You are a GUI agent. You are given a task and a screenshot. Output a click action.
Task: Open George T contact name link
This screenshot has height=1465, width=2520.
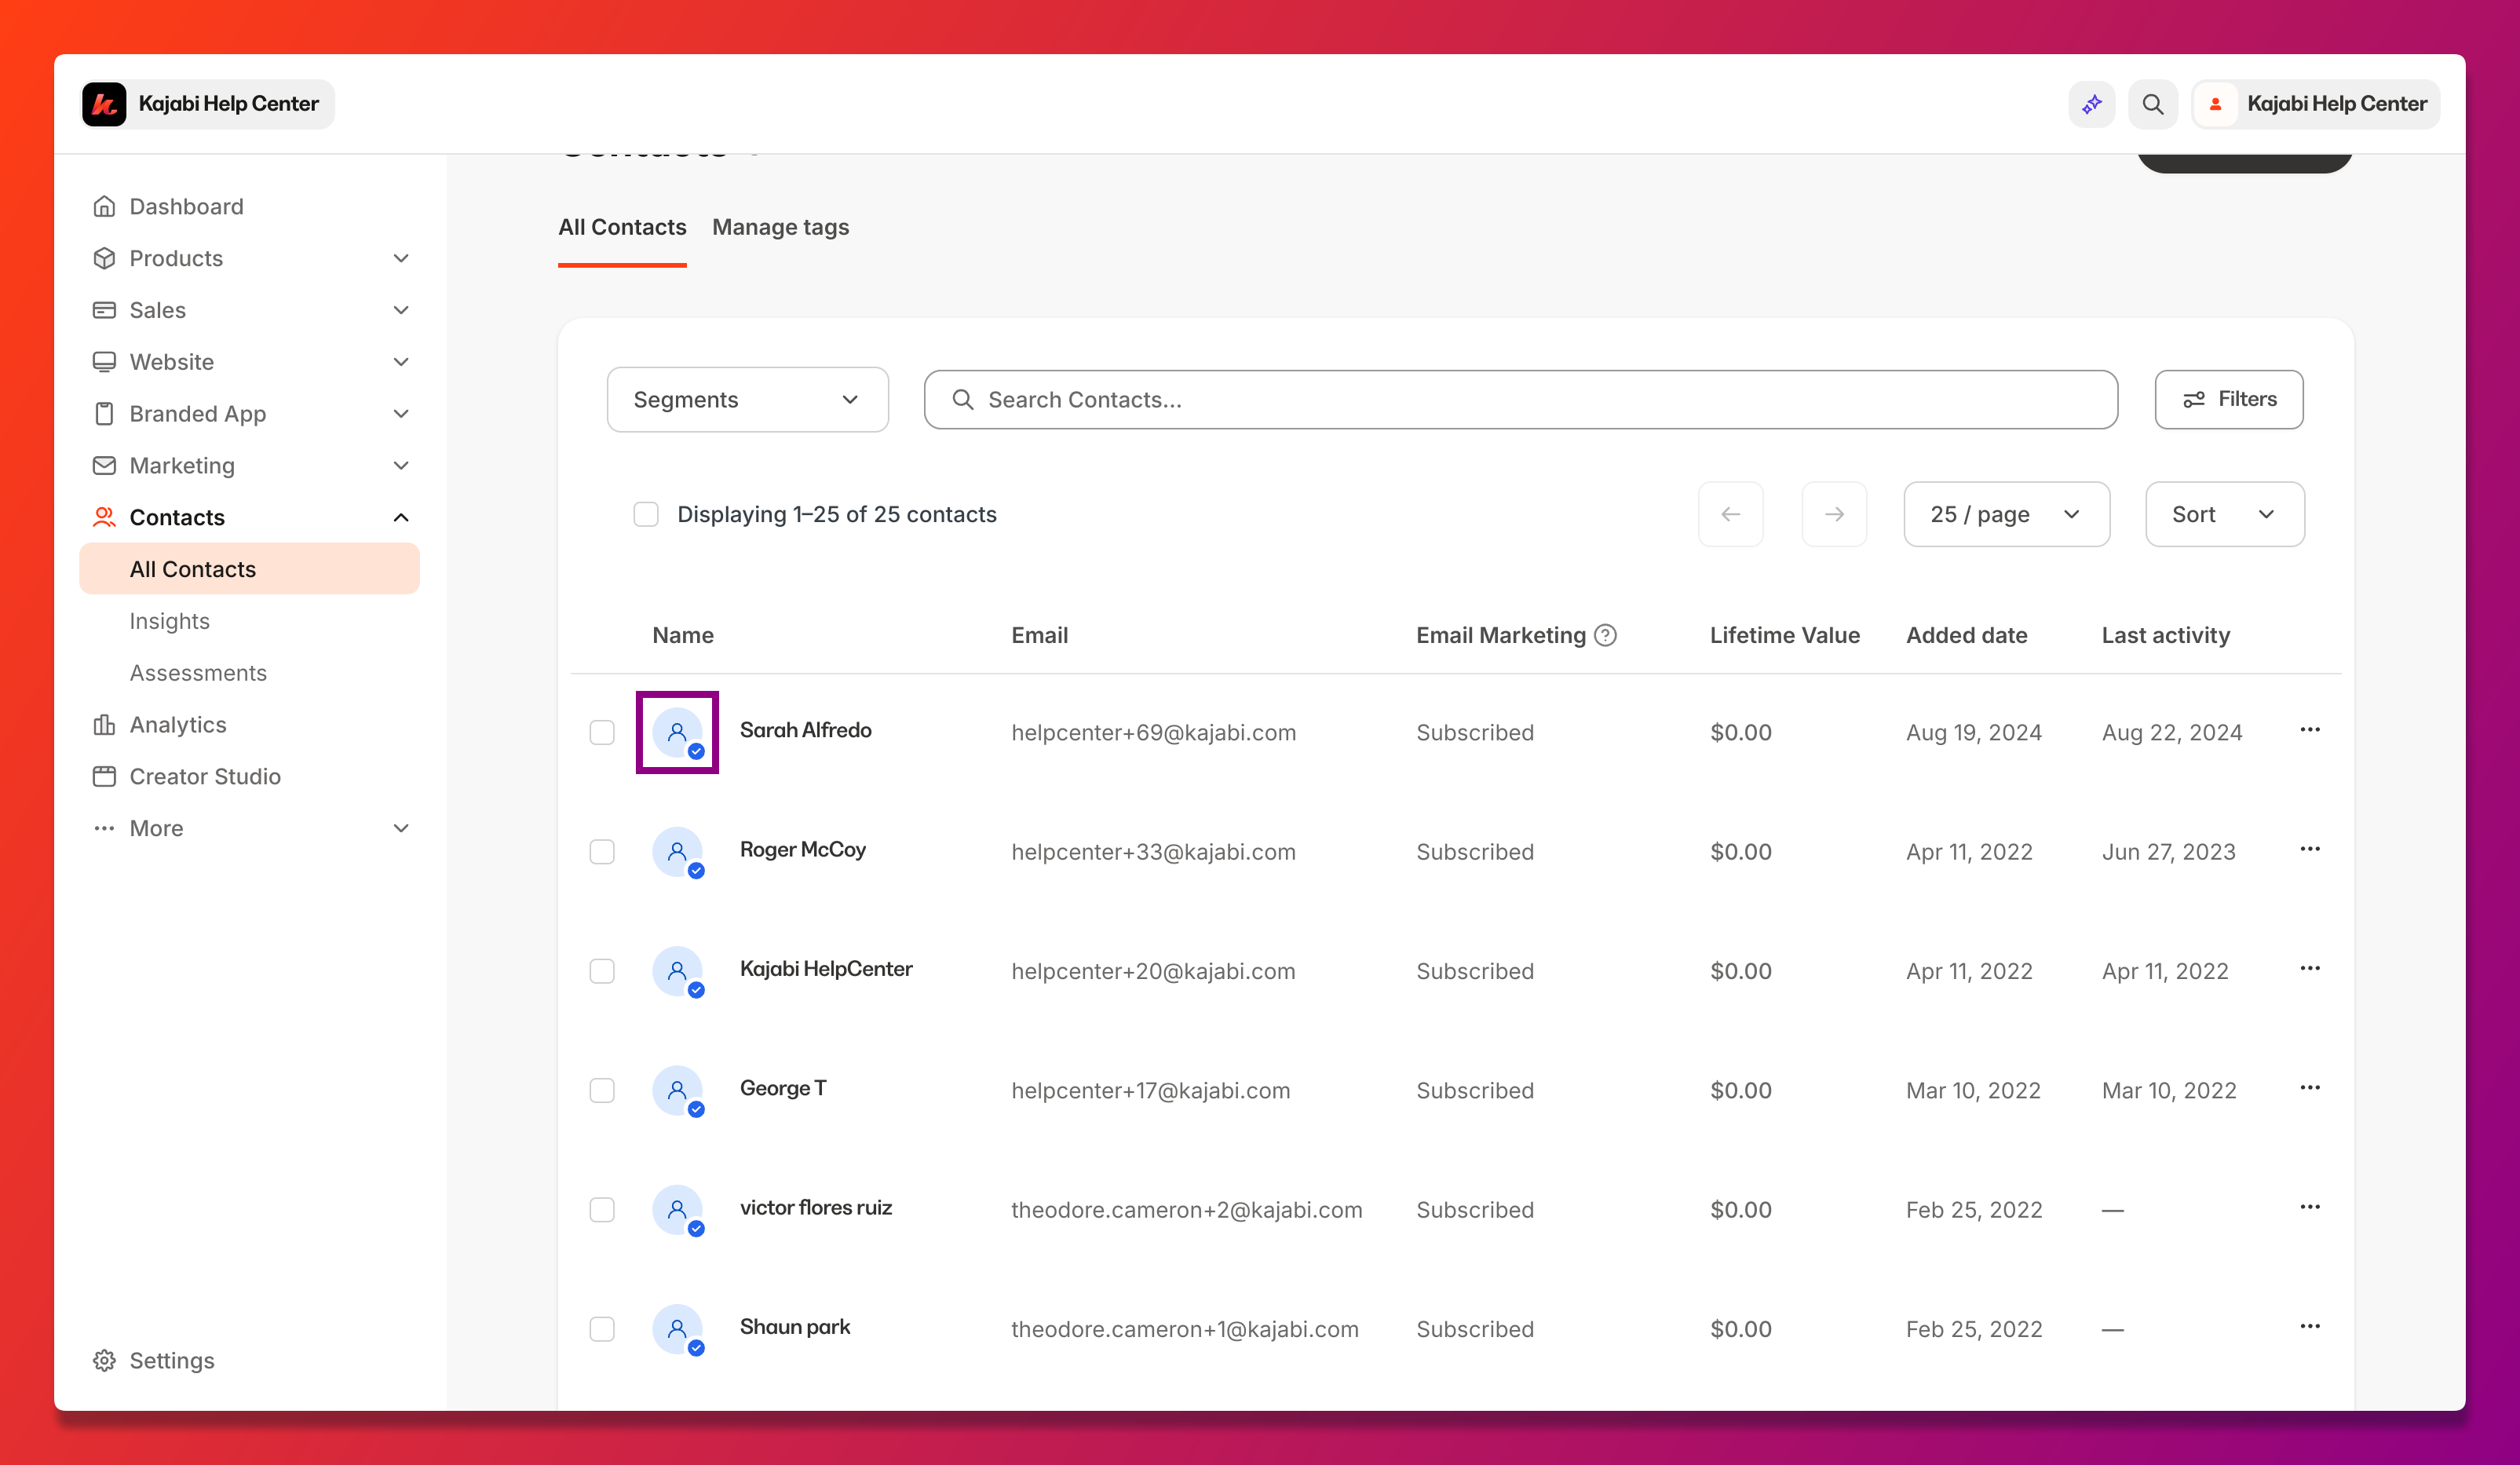pos(782,1089)
